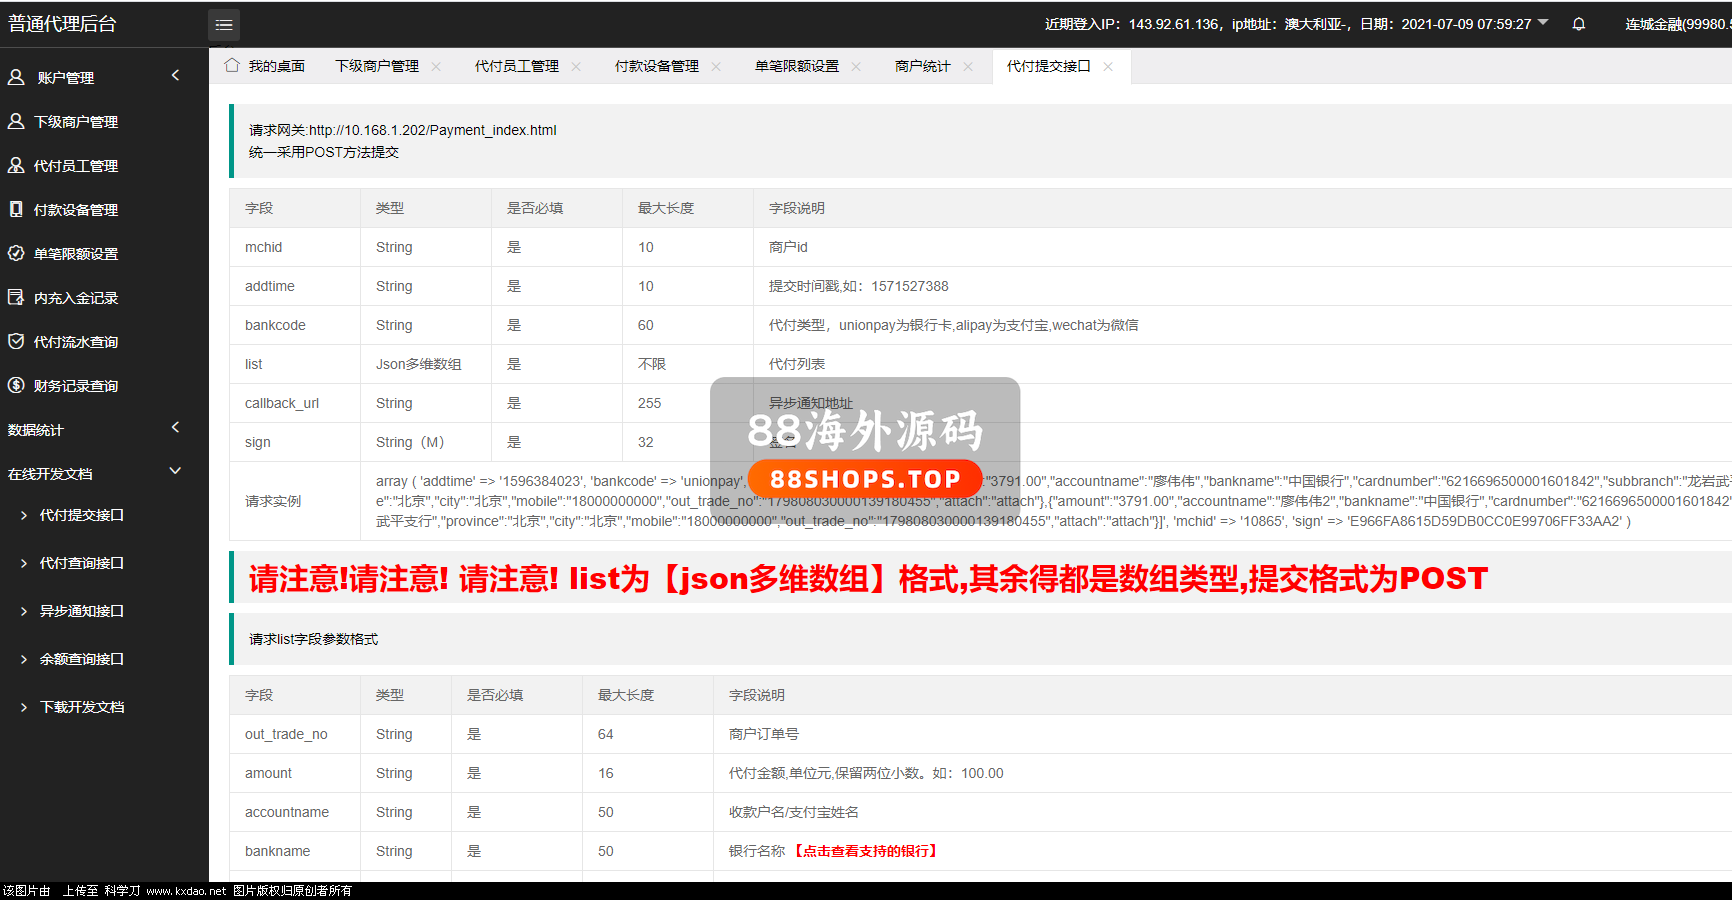The image size is (1732, 900).
Task: Open 下载开发文档 in the sidebar
Action: (81, 707)
